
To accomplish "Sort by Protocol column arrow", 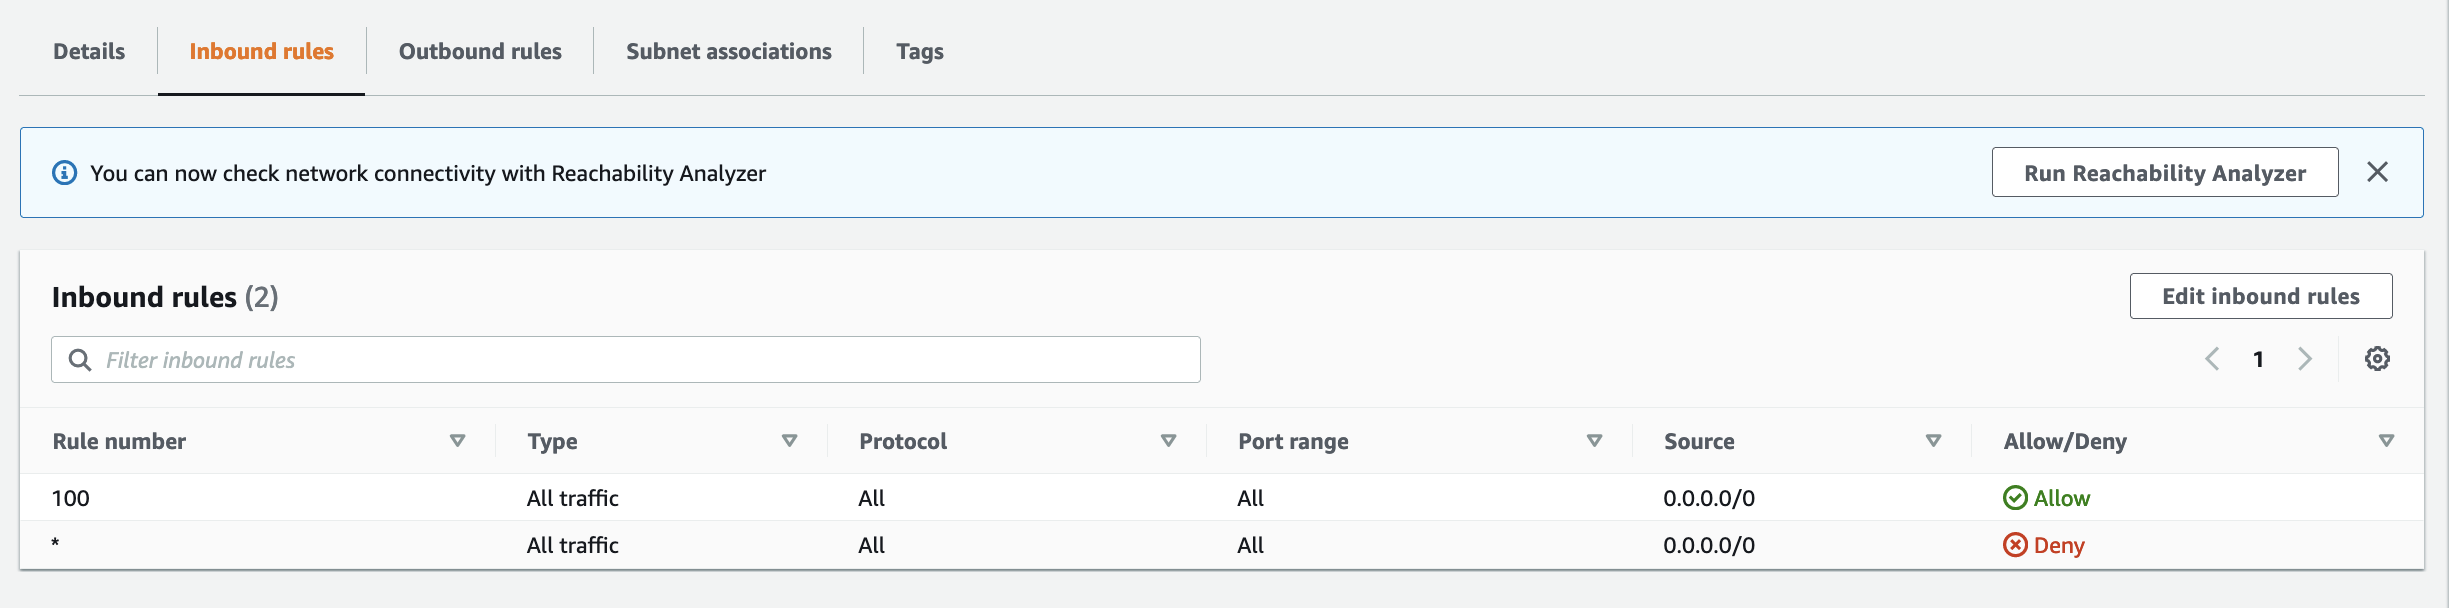I will pyautogui.click(x=1168, y=441).
